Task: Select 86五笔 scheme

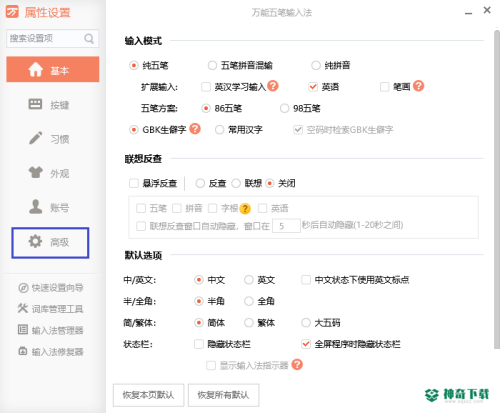Action: click(206, 108)
